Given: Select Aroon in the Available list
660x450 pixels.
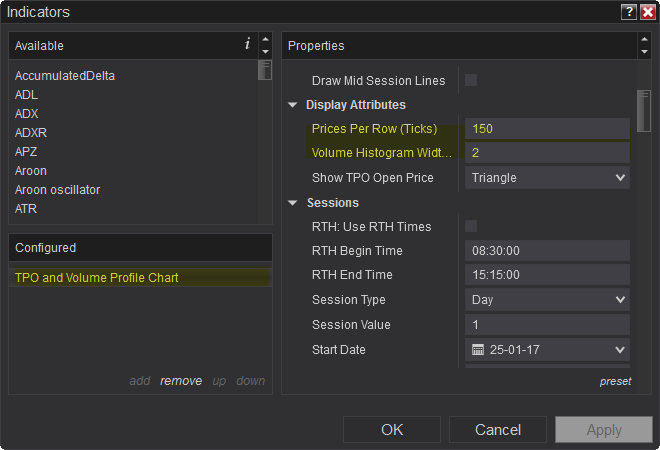Looking at the screenshot, I should 31,171.
